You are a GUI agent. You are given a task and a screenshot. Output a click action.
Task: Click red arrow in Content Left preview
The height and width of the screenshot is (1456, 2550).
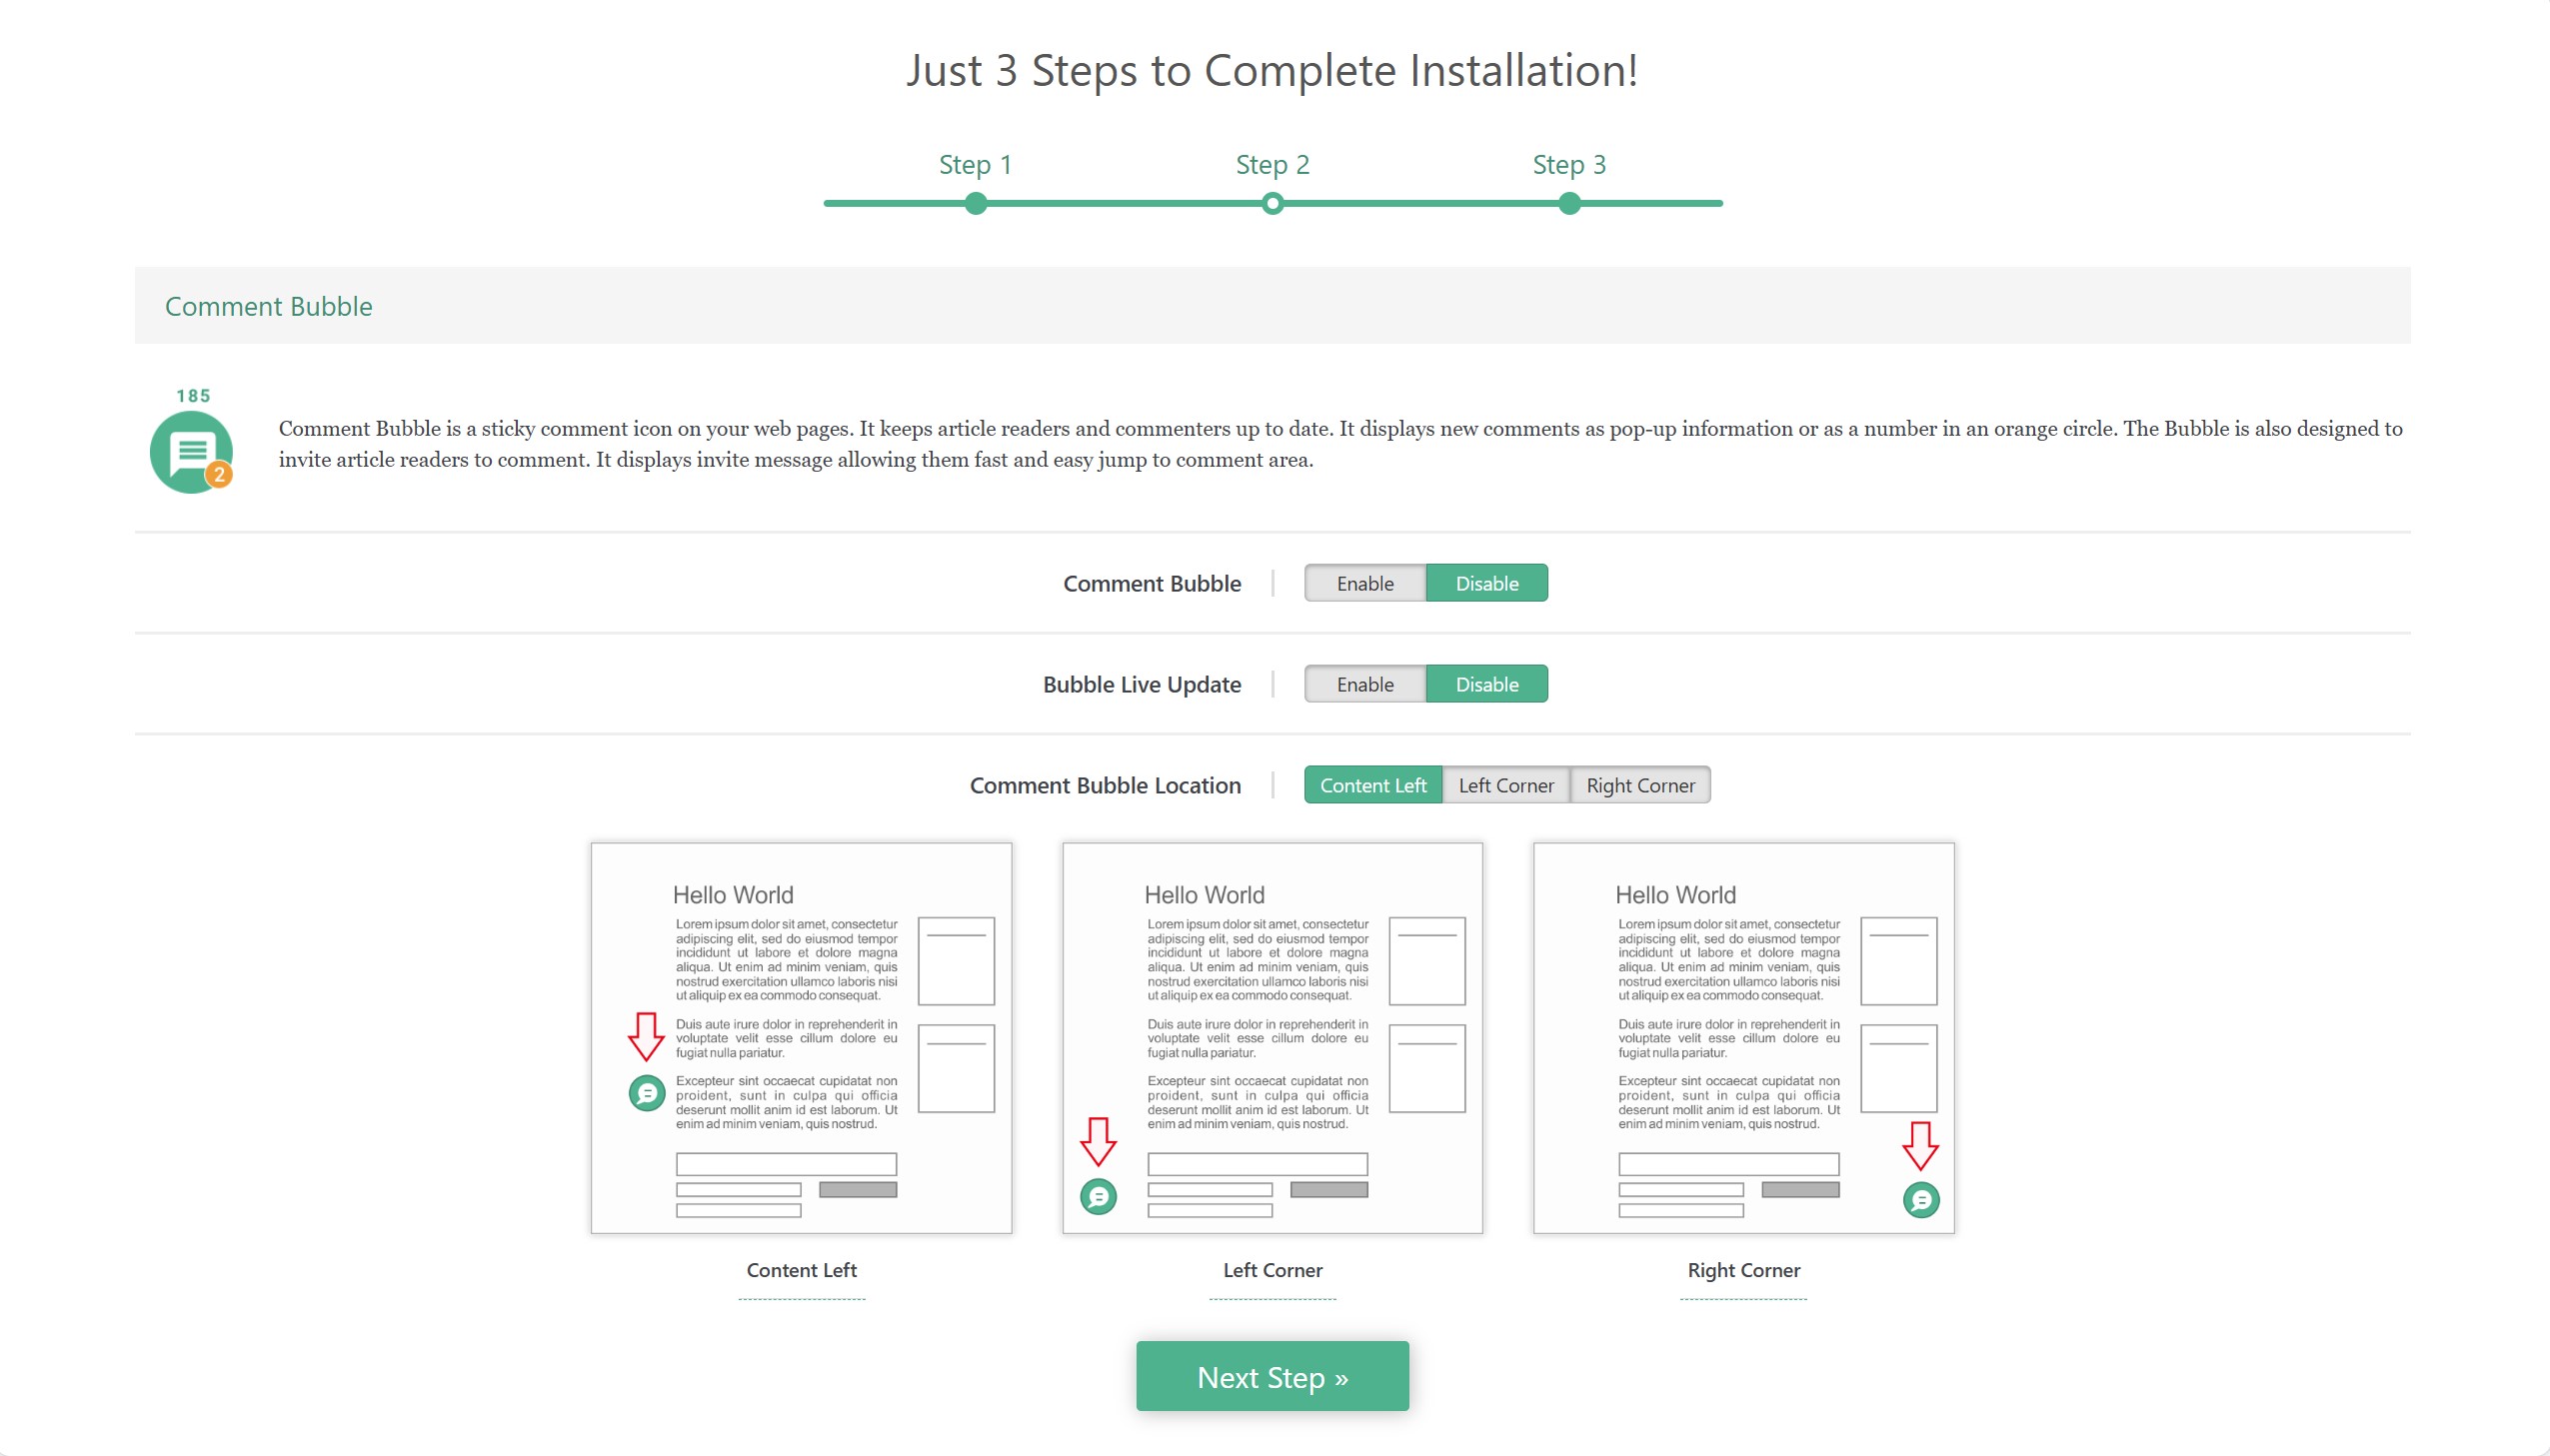pos(646,1036)
